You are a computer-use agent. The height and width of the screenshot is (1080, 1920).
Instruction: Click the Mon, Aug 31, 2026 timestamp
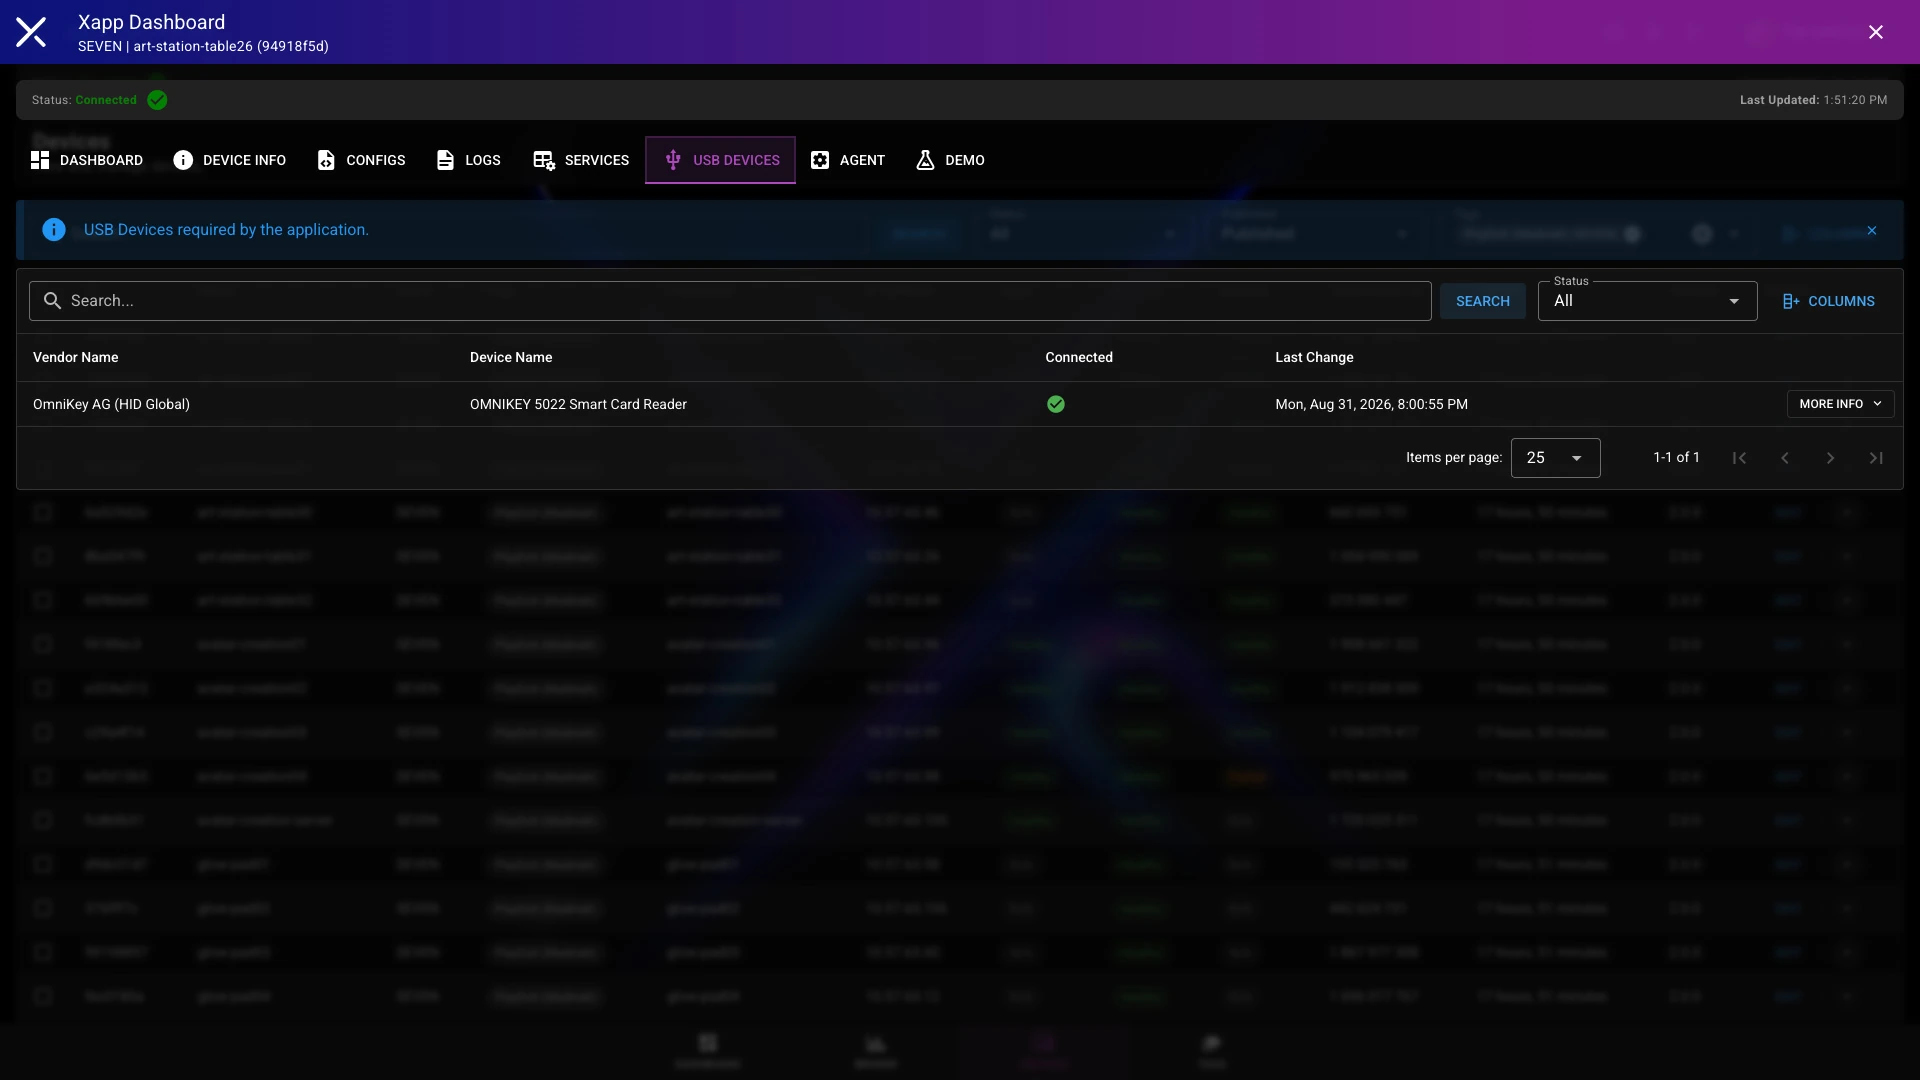pyautogui.click(x=1371, y=404)
